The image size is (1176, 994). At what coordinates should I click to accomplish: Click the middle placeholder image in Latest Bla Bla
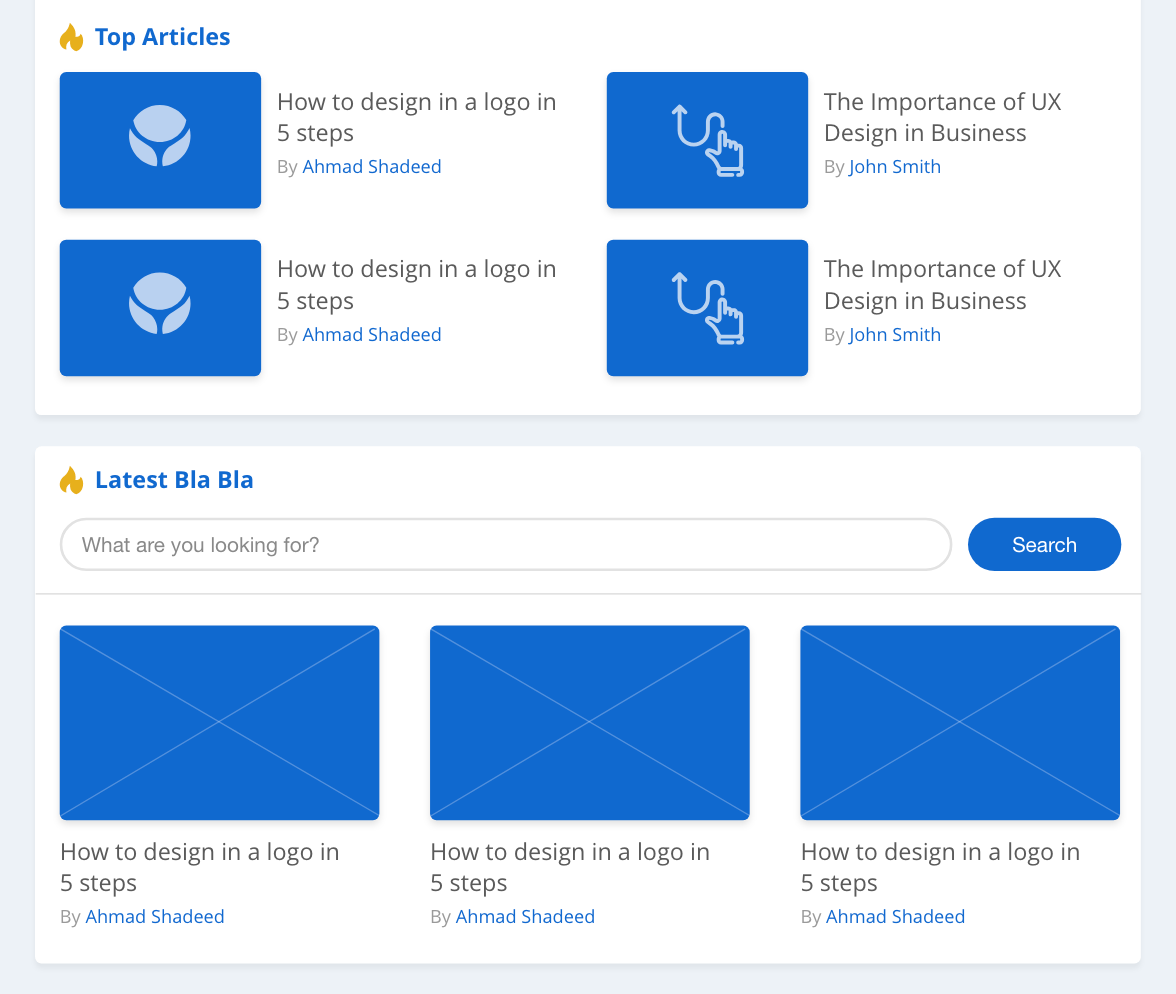(589, 723)
